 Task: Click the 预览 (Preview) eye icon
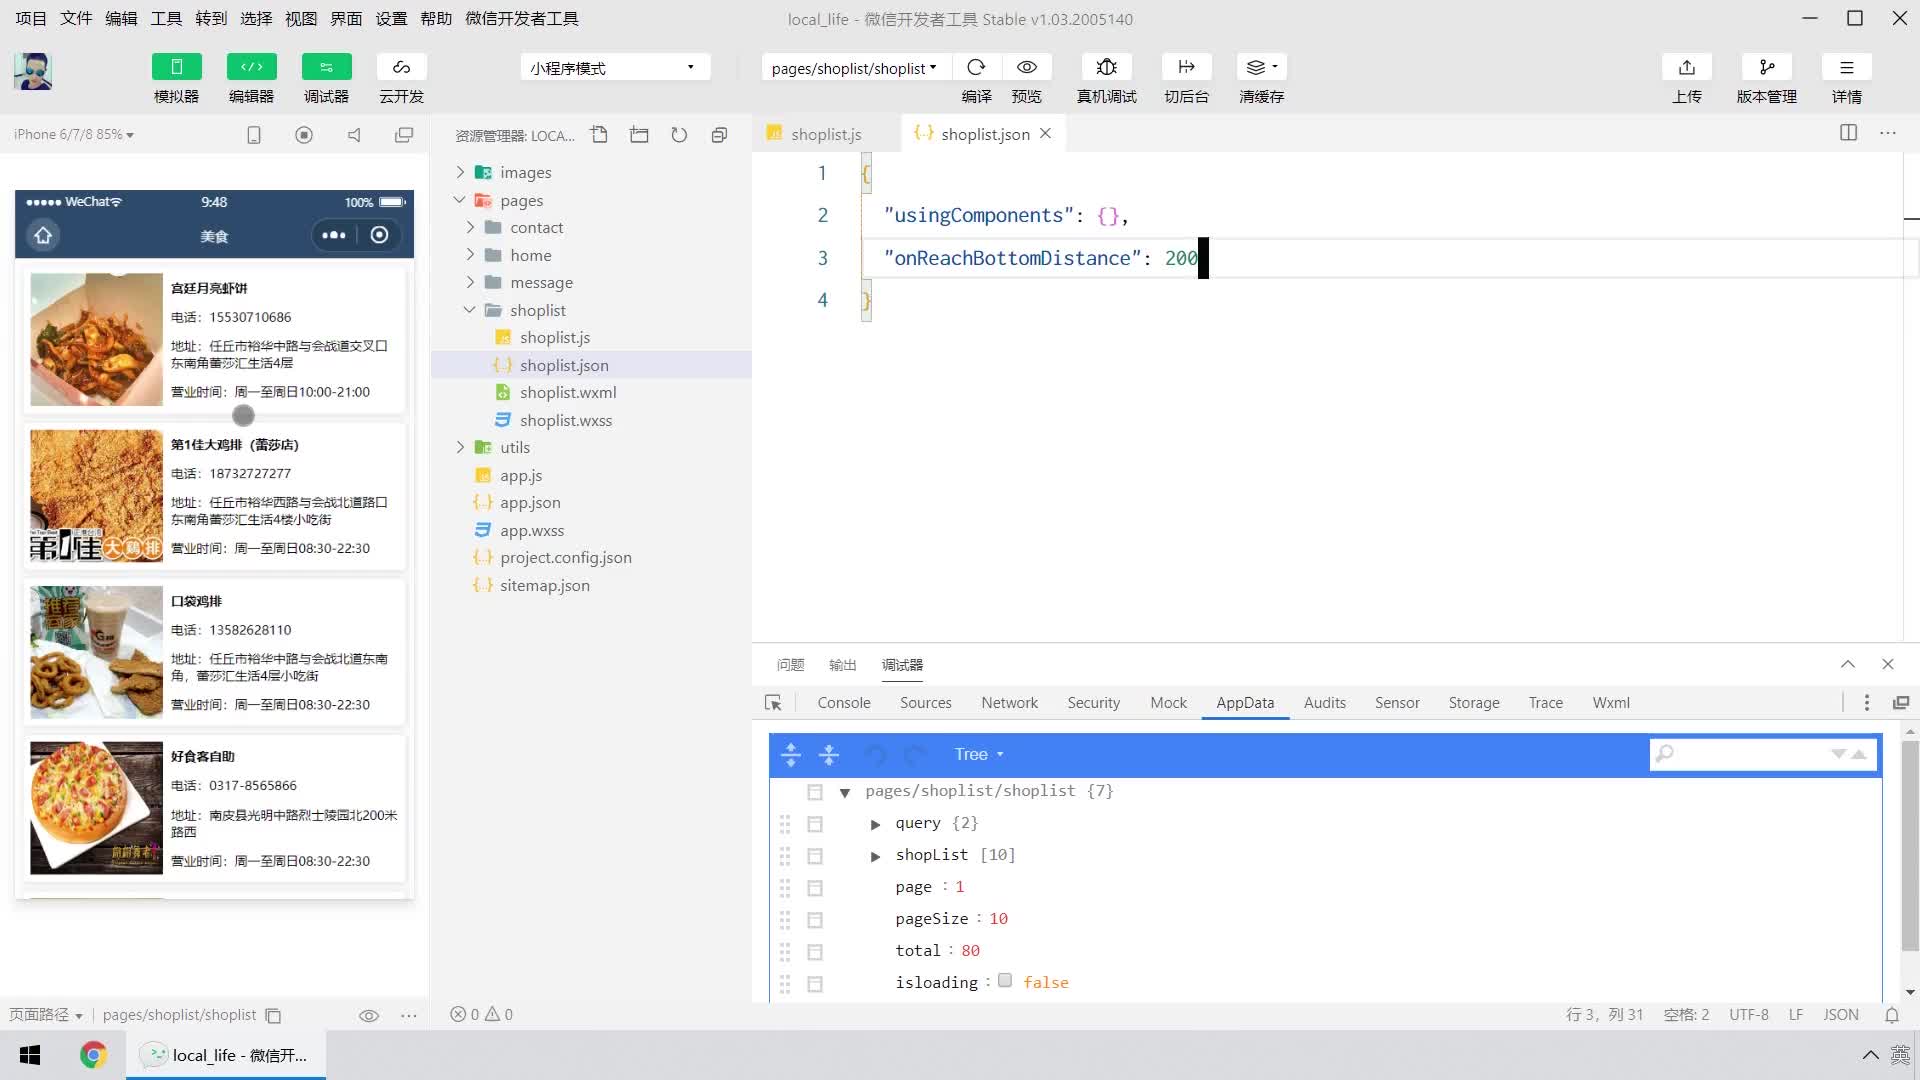point(1027,66)
